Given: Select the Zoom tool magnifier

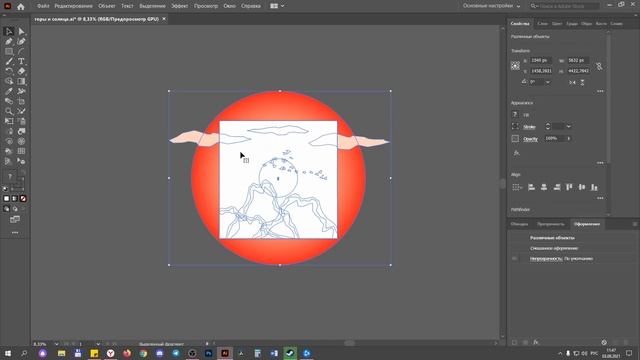Looking at the screenshot, I should point(9,111).
